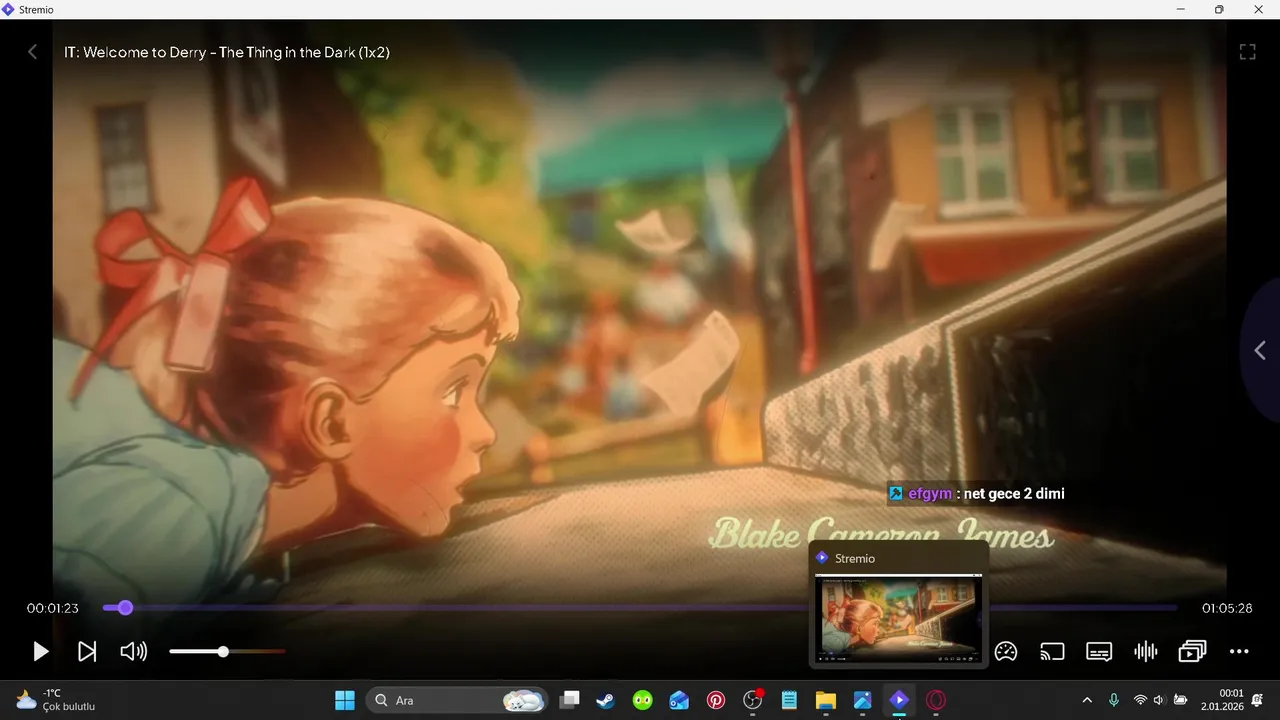Open playback speed gauge menu

pyautogui.click(x=1006, y=652)
